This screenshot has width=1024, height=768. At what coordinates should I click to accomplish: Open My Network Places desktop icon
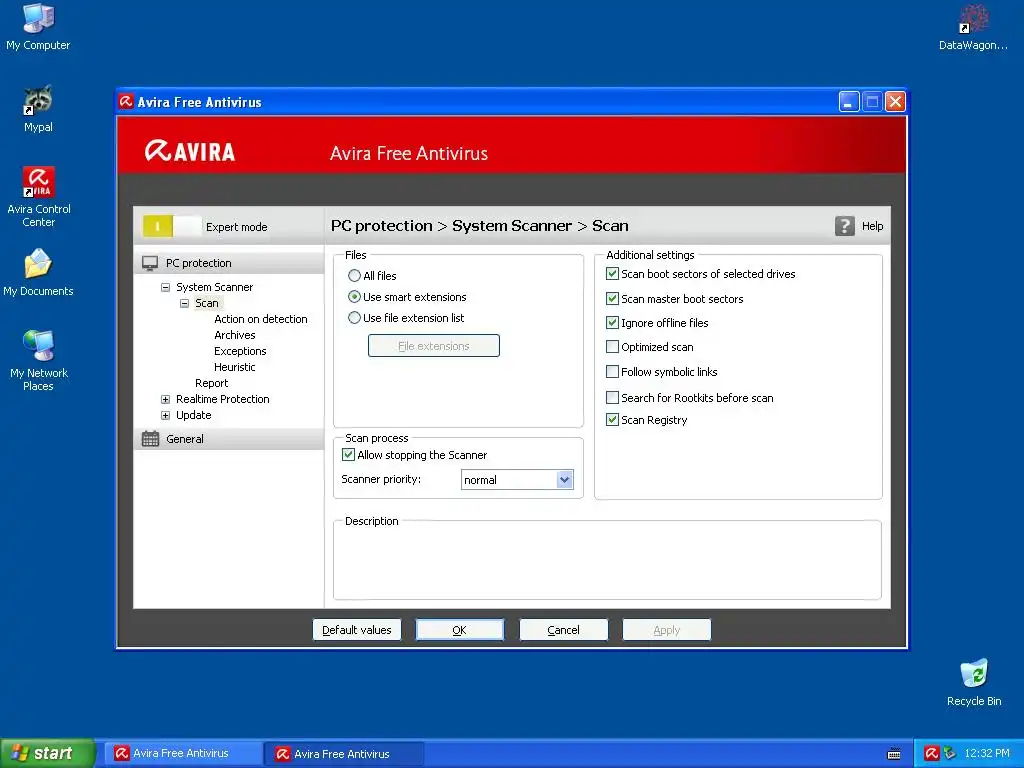coord(39,360)
